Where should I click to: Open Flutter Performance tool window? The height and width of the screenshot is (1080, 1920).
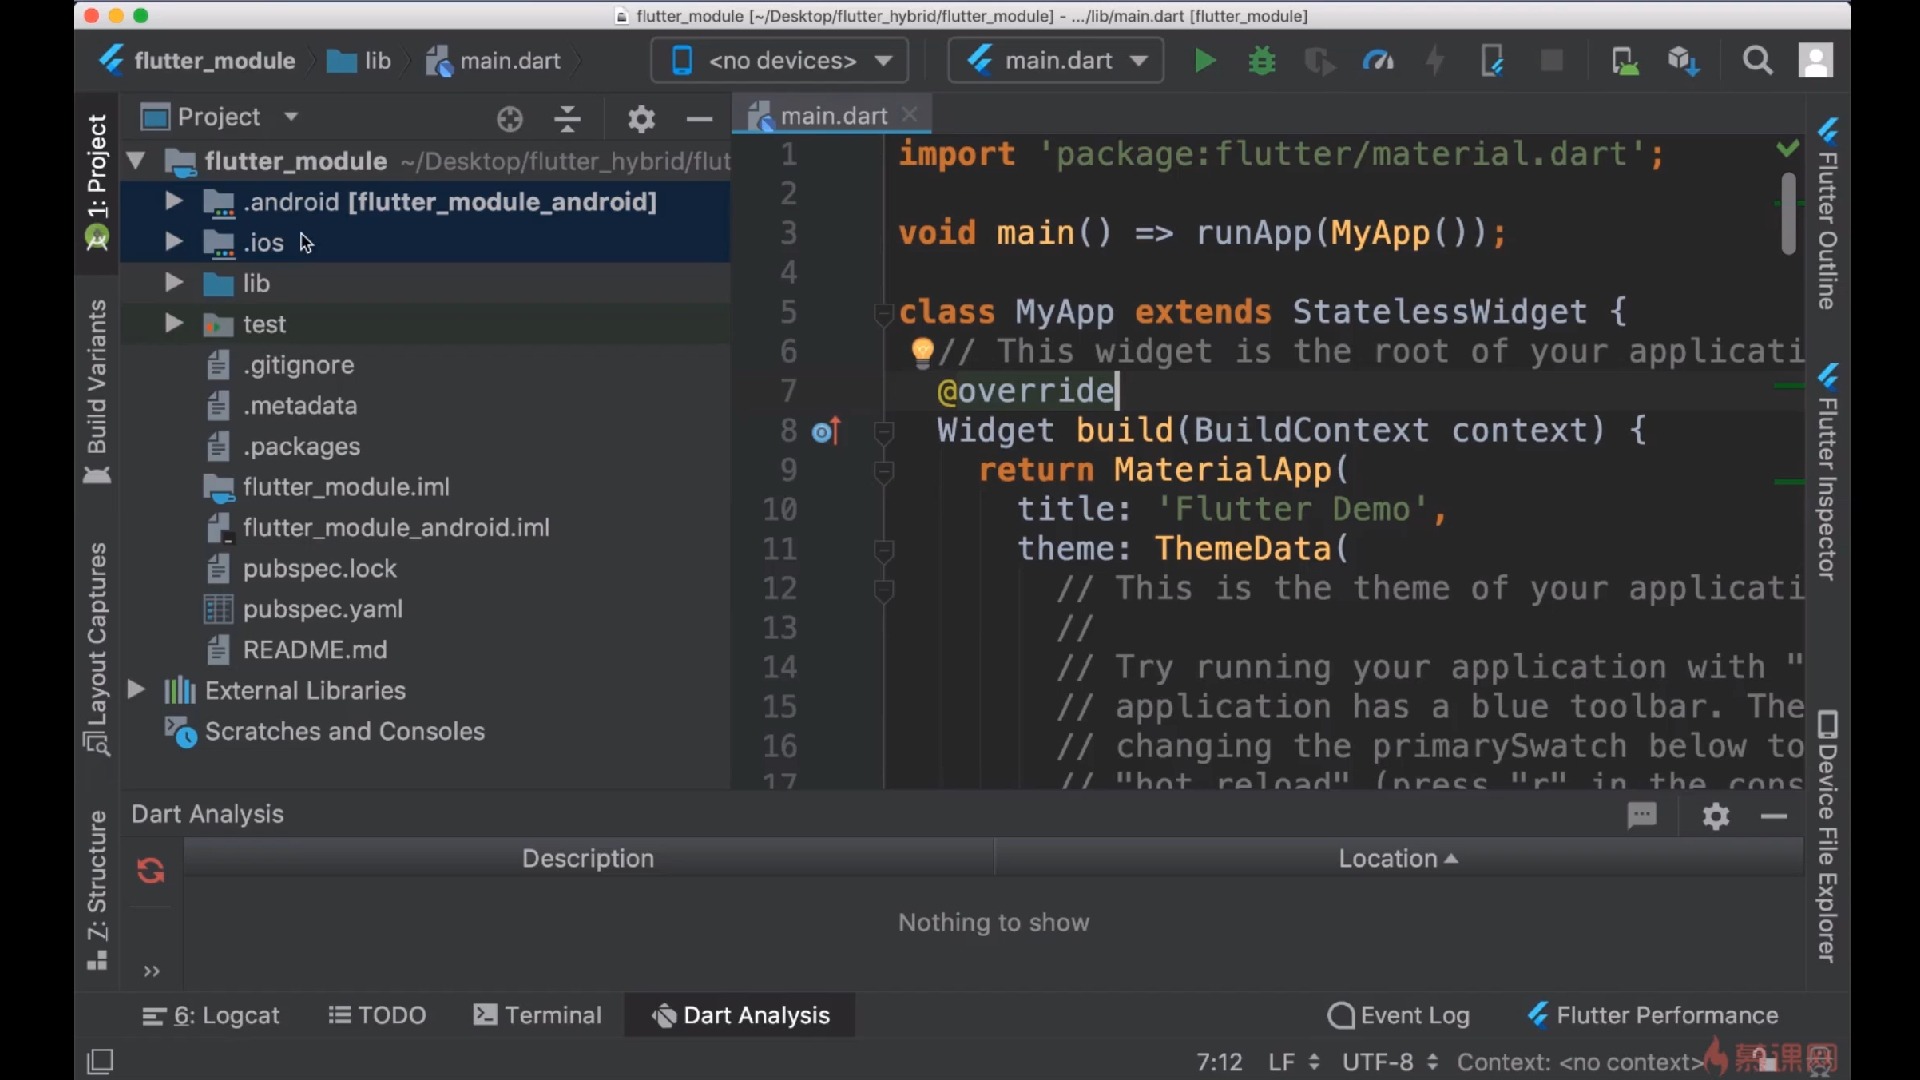pyautogui.click(x=1652, y=1016)
